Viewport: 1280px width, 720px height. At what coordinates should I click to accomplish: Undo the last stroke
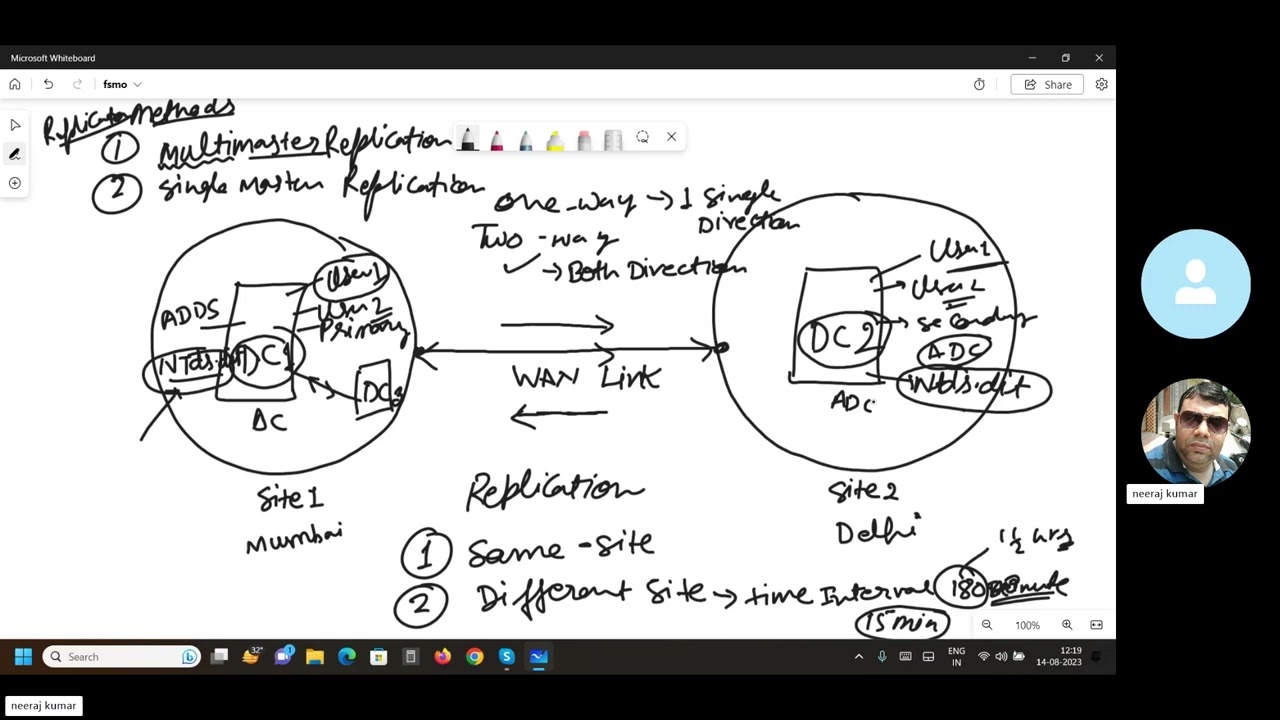pyautogui.click(x=48, y=84)
